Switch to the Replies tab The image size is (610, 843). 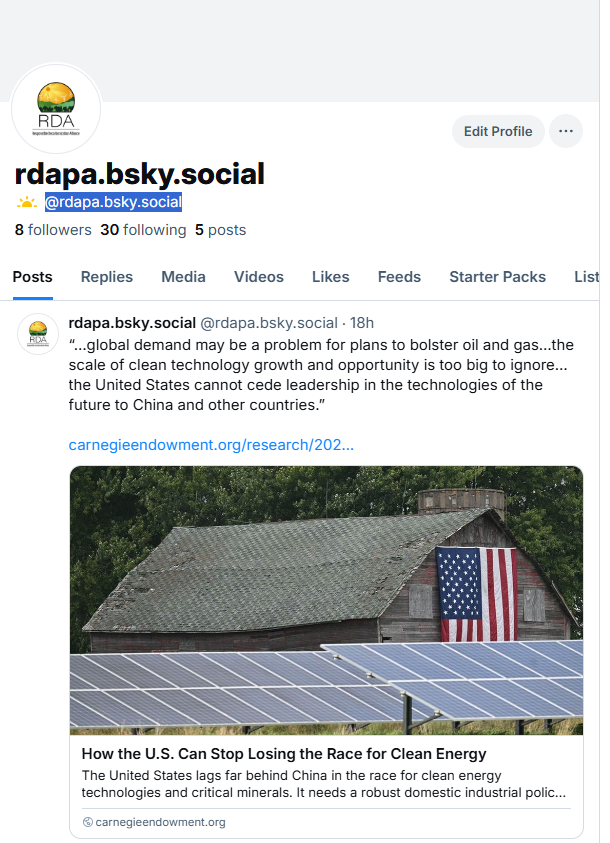point(107,277)
